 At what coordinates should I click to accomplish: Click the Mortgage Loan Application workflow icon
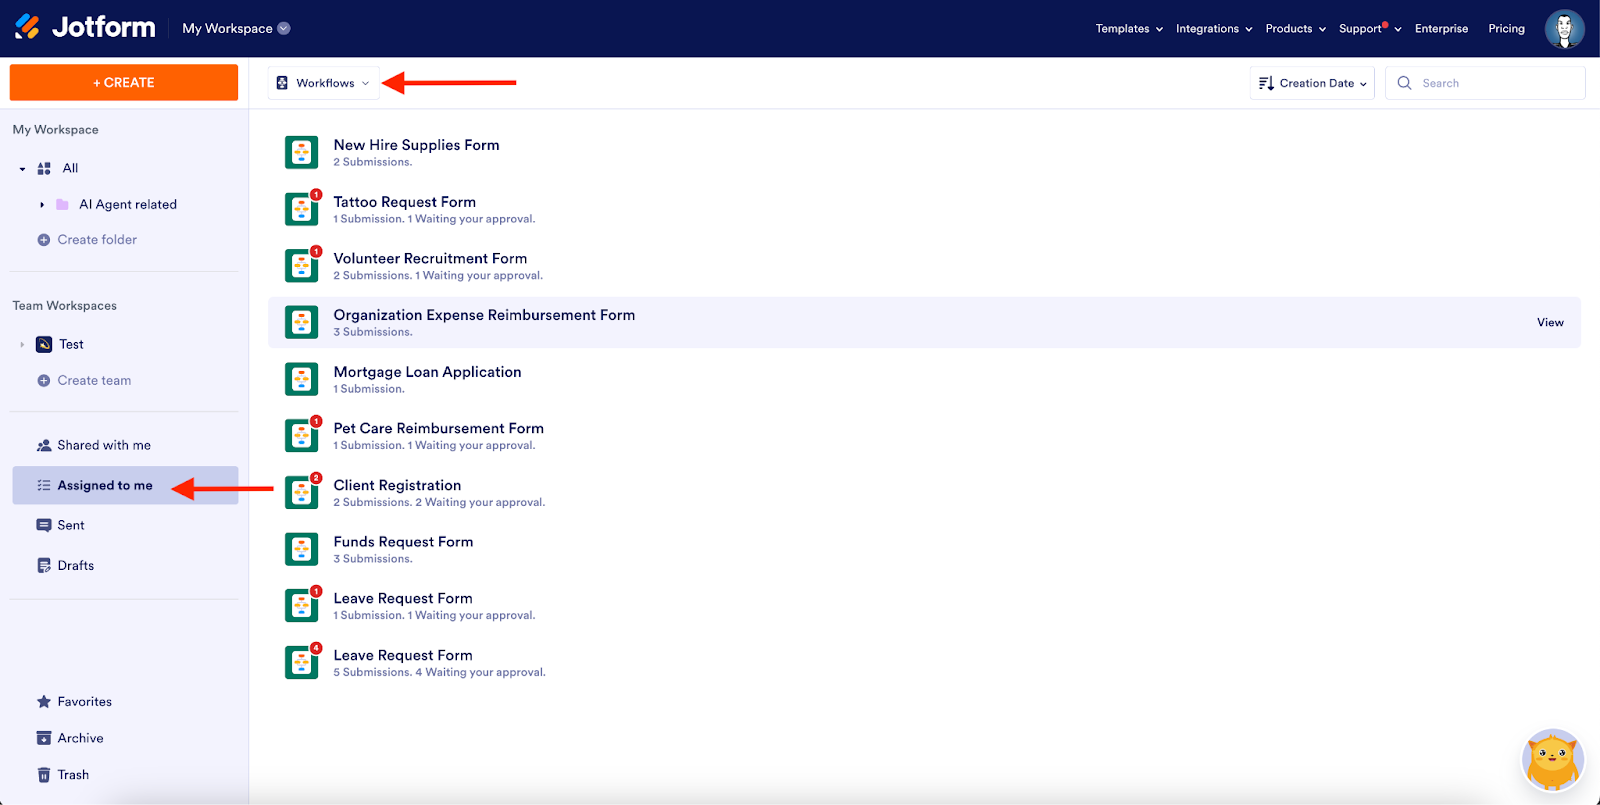(301, 379)
